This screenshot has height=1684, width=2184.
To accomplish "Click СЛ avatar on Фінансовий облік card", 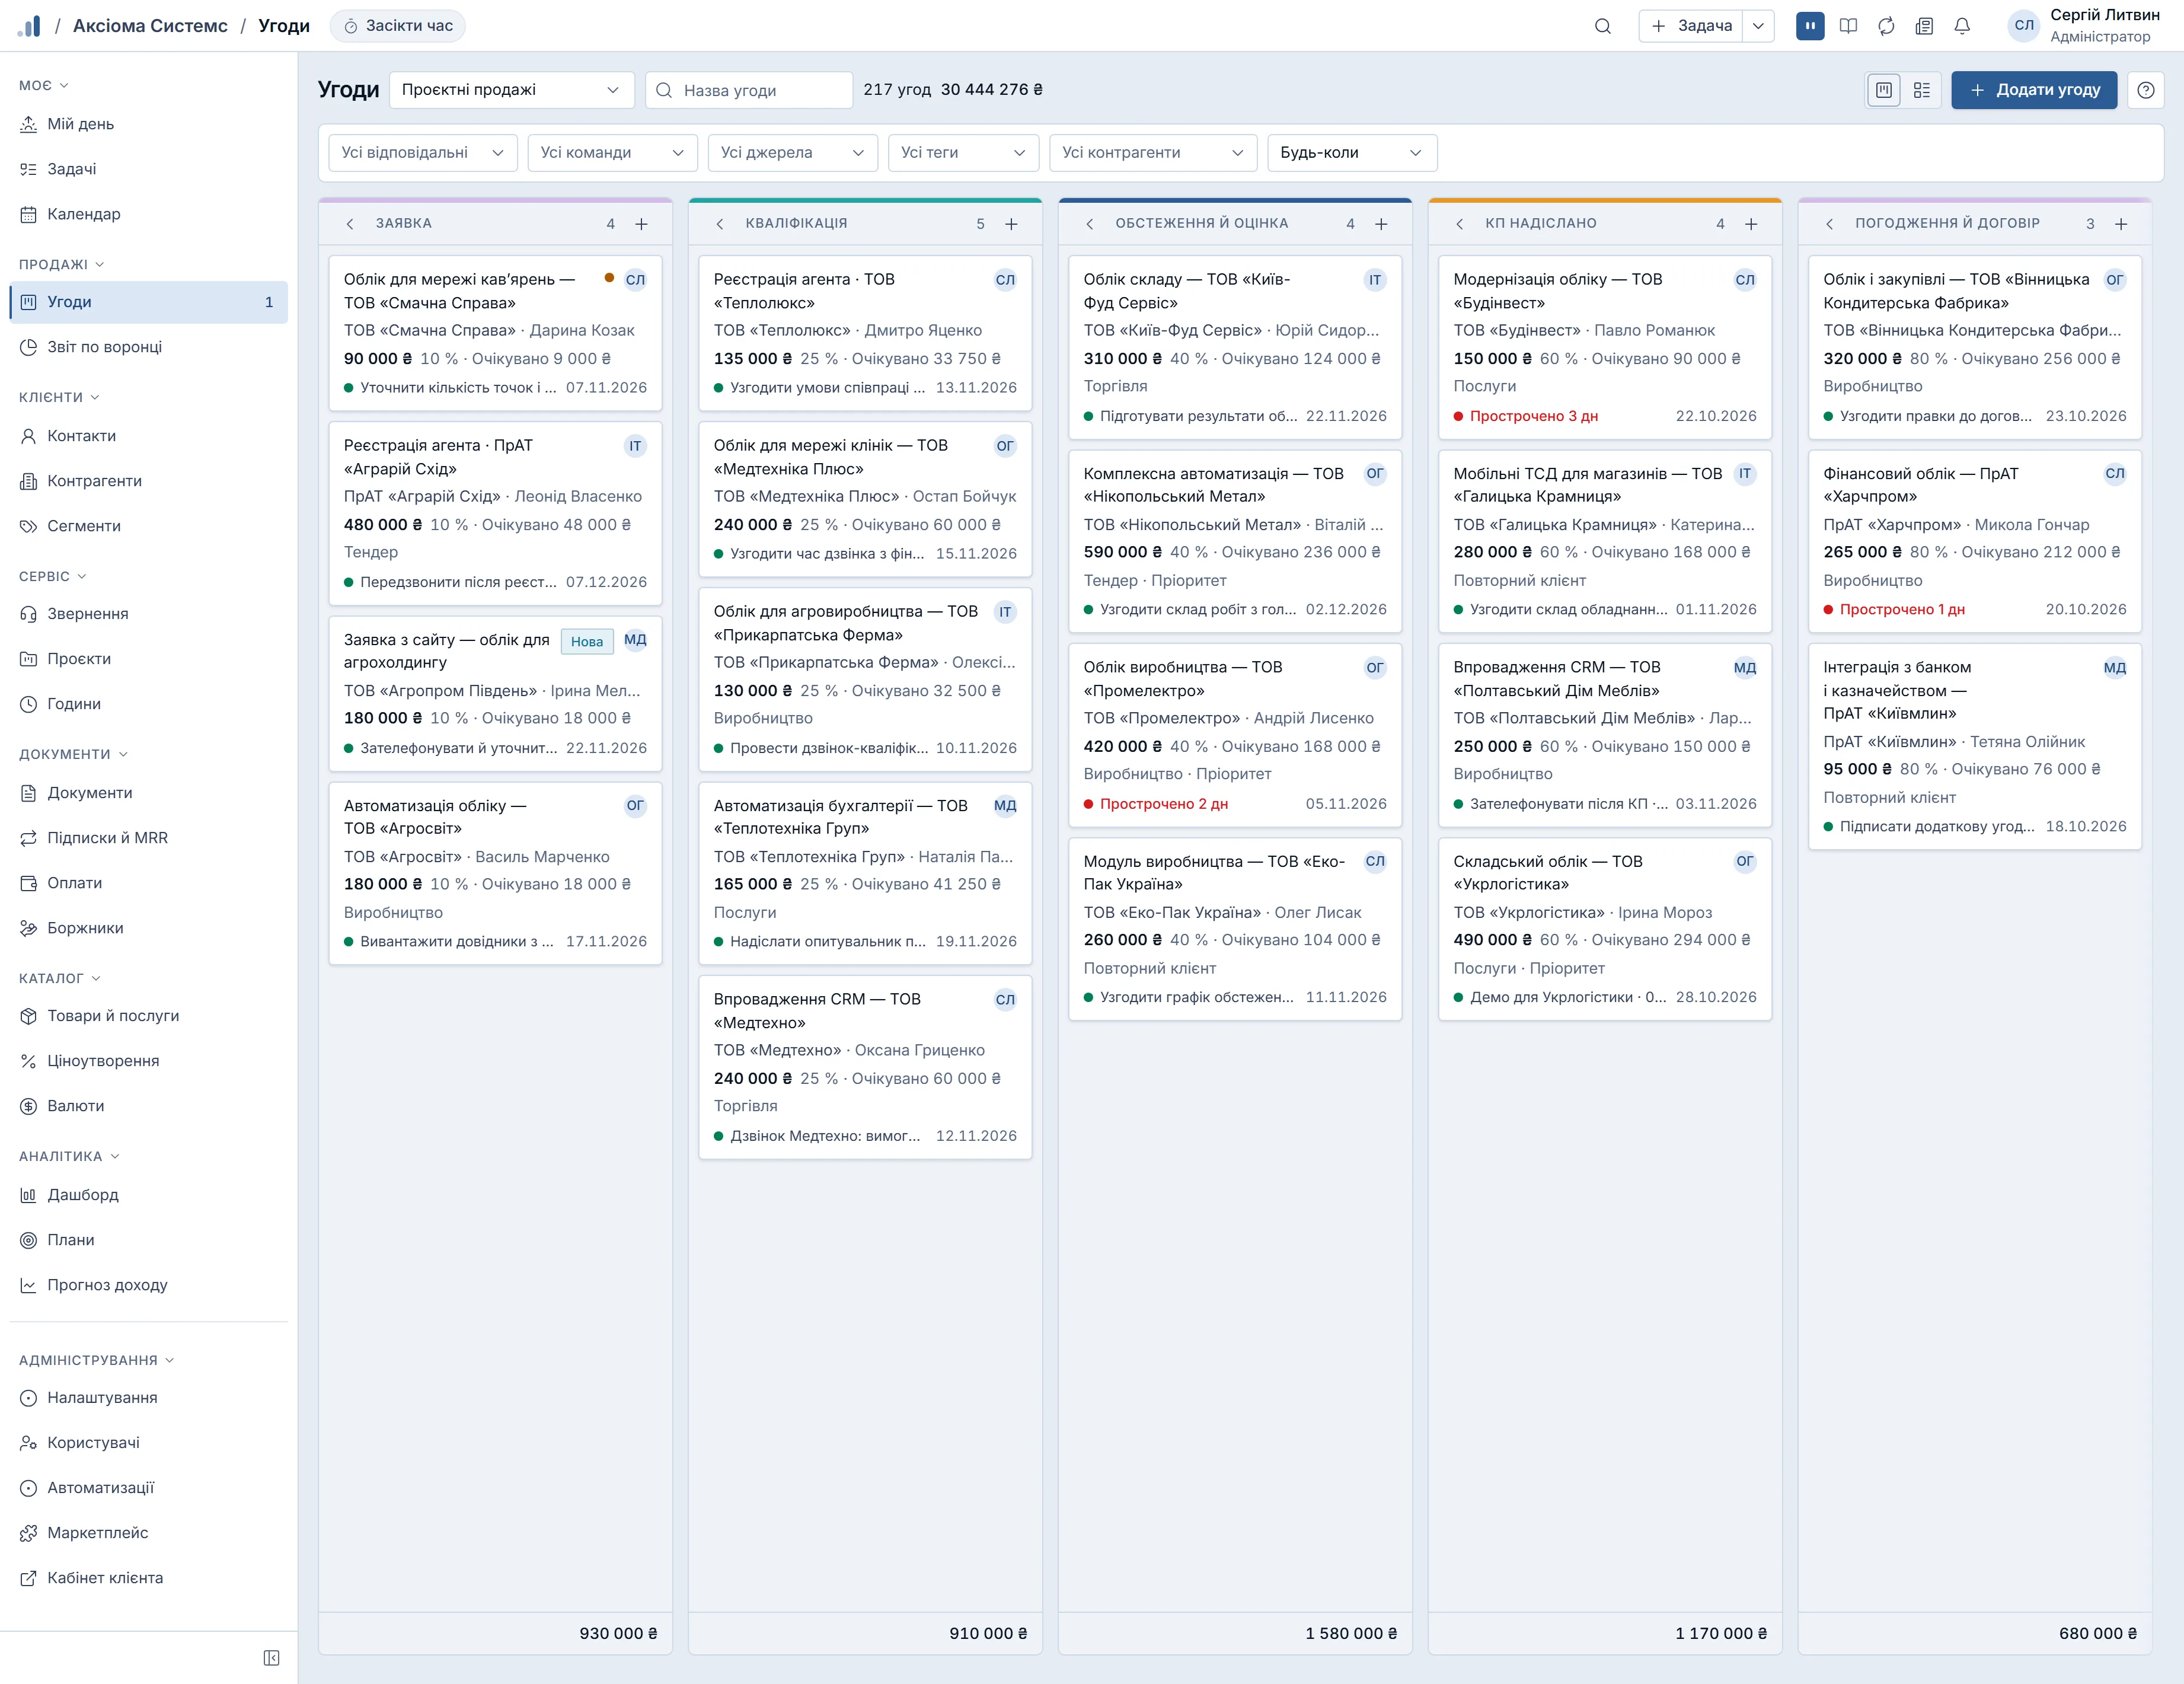I will click(x=2115, y=474).
